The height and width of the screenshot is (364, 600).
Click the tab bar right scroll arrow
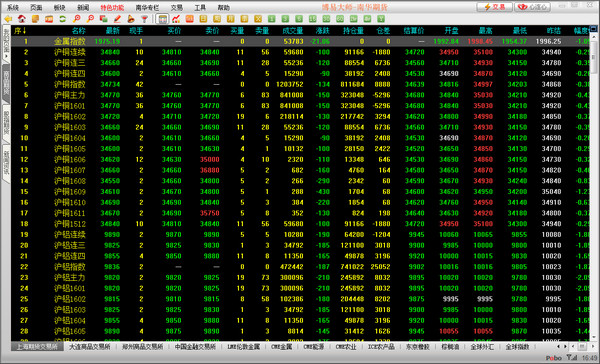point(565,347)
